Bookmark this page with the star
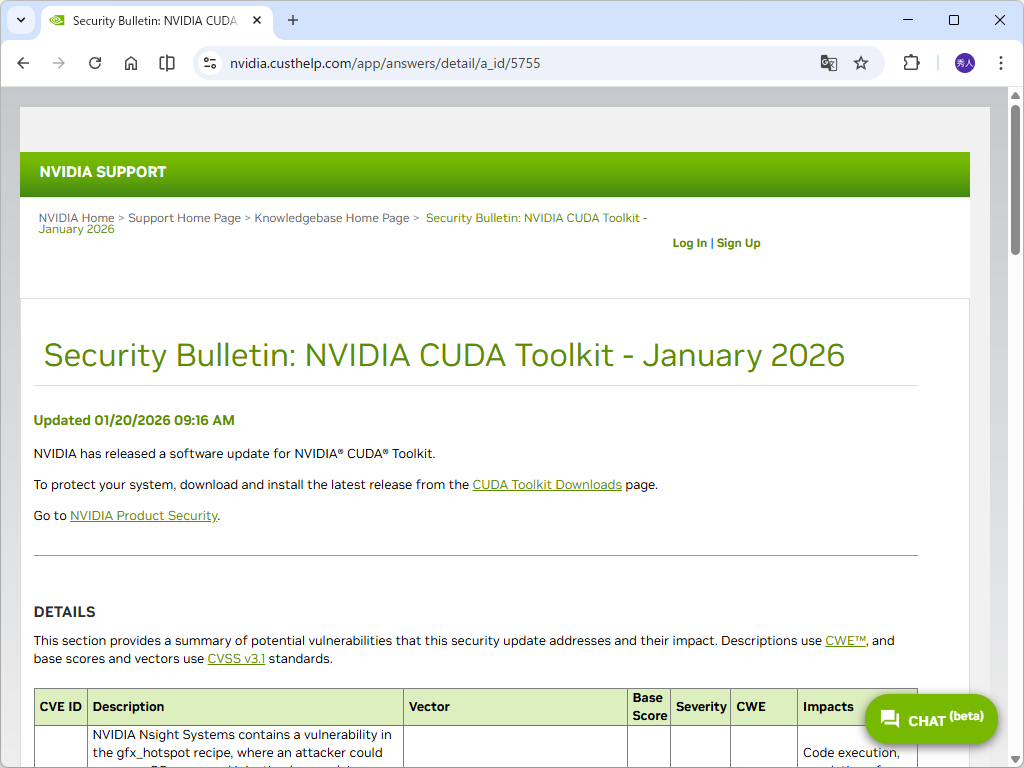This screenshot has height=768, width=1024. click(861, 63)
